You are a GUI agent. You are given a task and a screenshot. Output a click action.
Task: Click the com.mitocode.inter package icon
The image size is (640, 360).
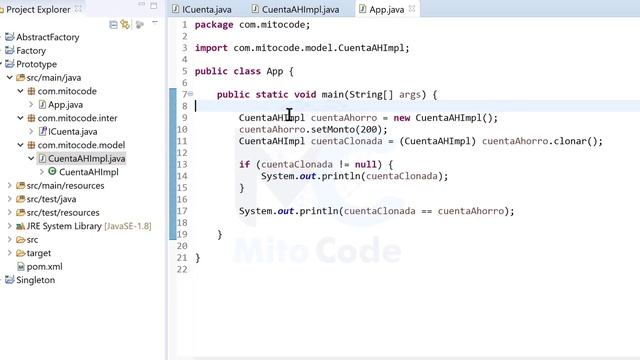tap(31, 118)
